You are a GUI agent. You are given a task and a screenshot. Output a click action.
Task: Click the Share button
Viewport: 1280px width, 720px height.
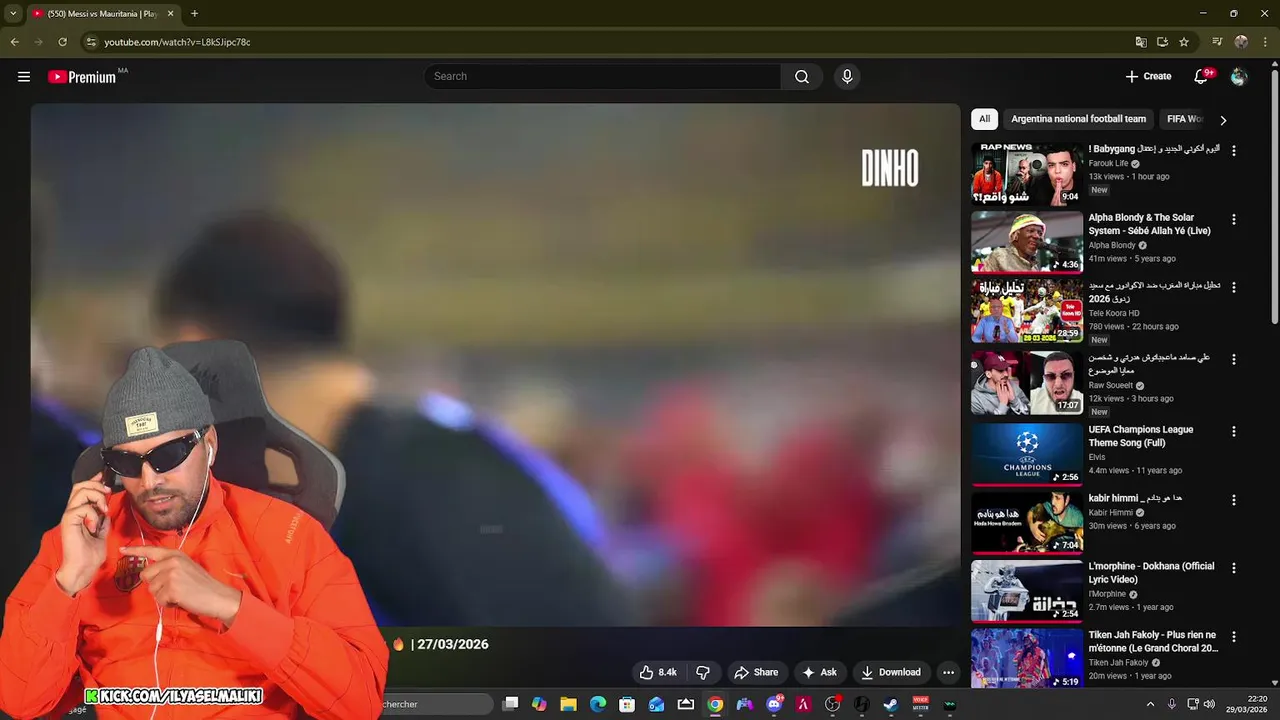756,672
